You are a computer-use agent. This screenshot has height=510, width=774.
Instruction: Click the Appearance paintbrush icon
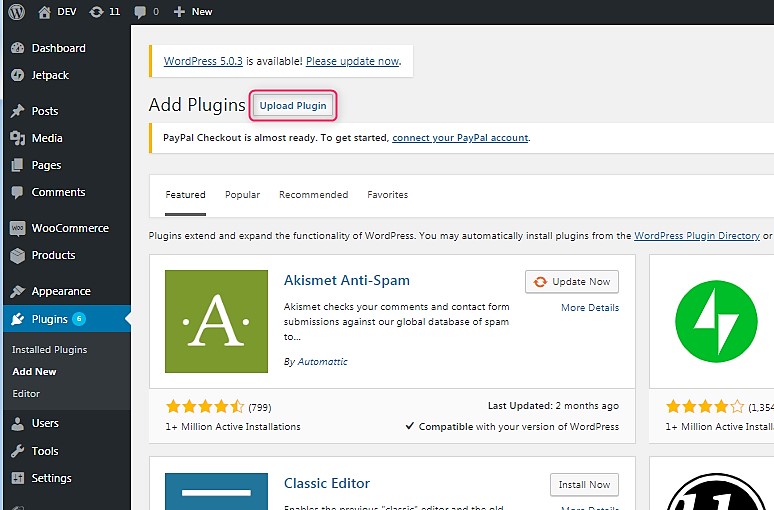[x=17, y=291]
